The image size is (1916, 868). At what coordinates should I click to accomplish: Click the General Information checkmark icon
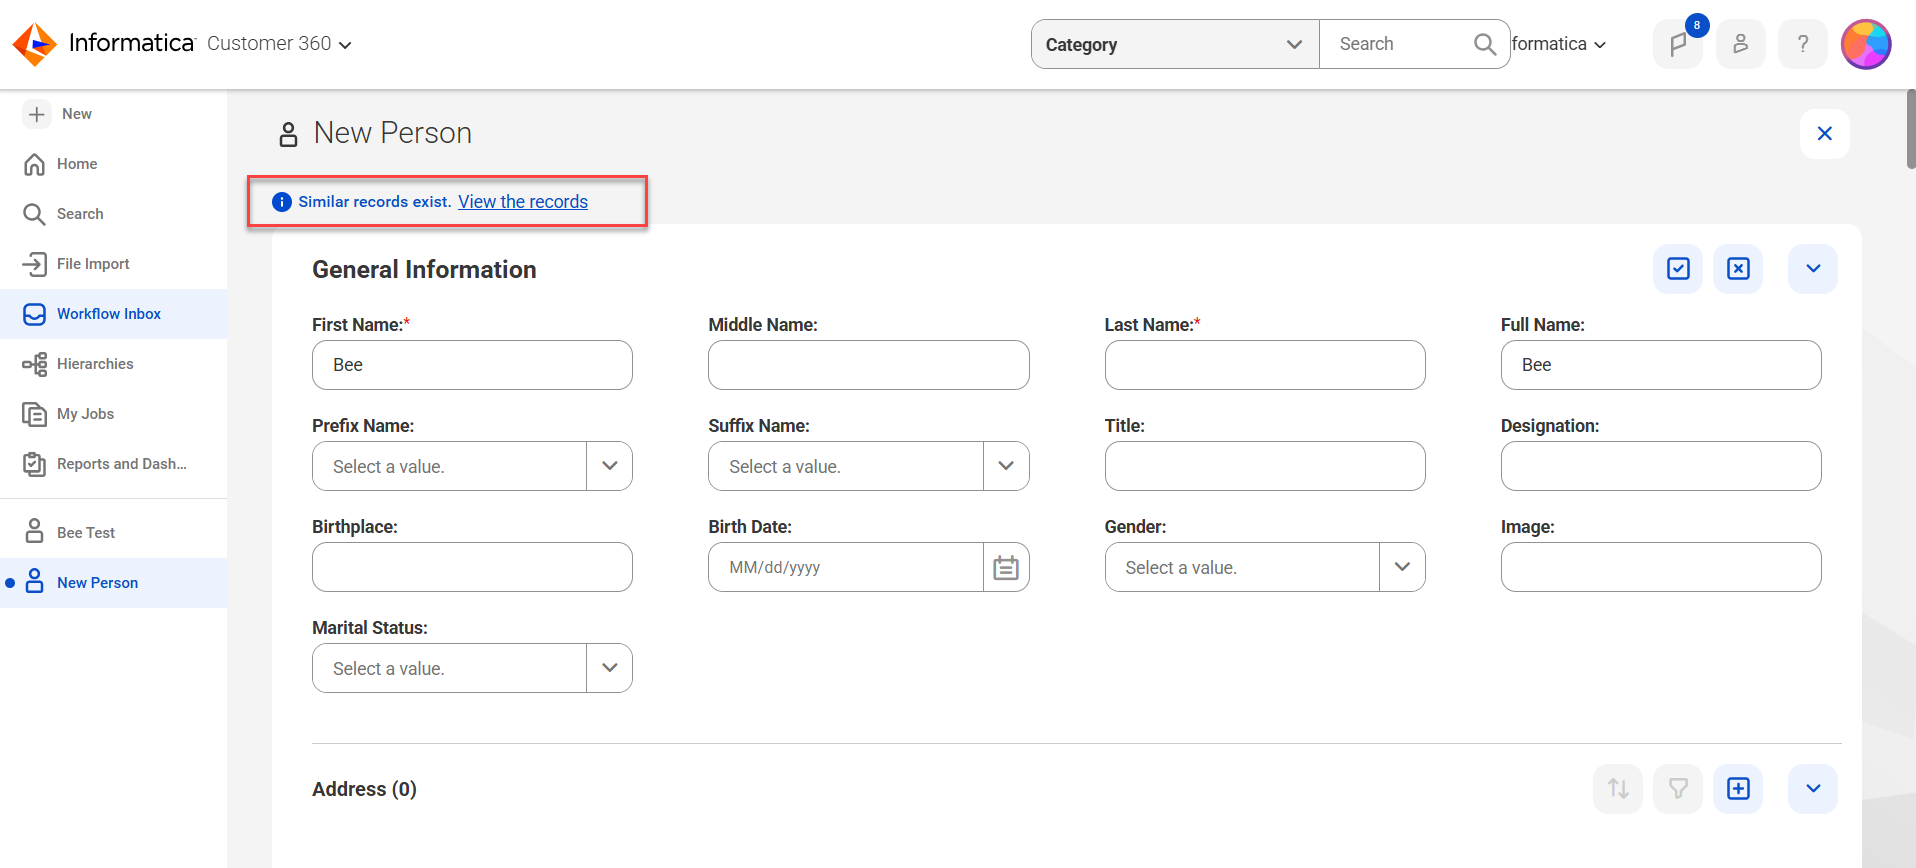1678,269
